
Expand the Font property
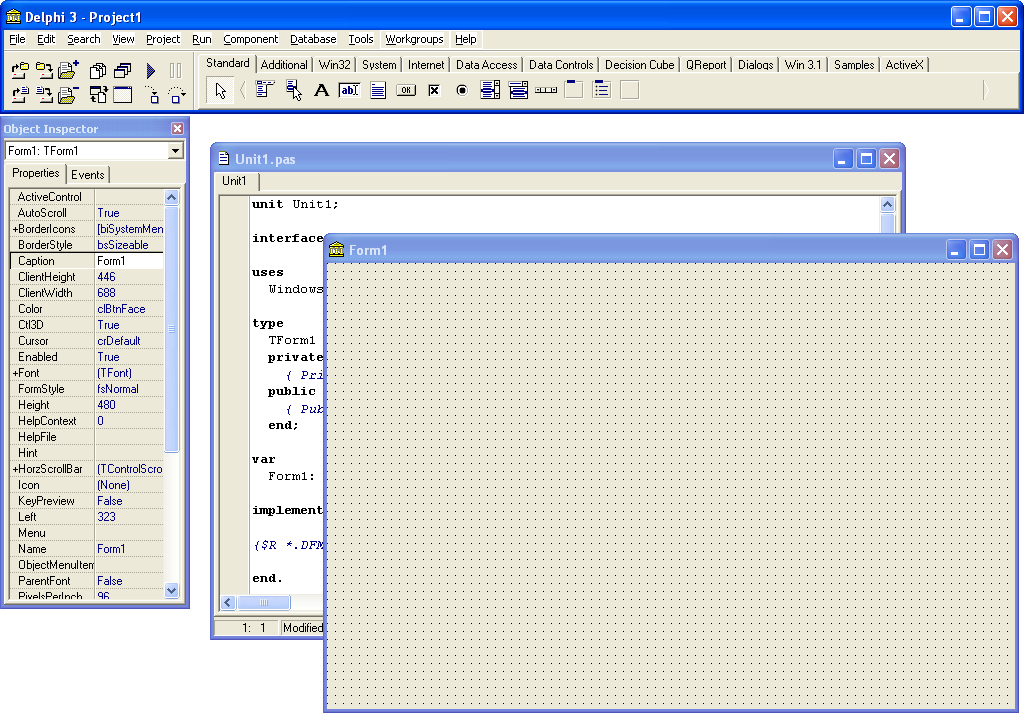pyautogui.click(x=14, y=373)
